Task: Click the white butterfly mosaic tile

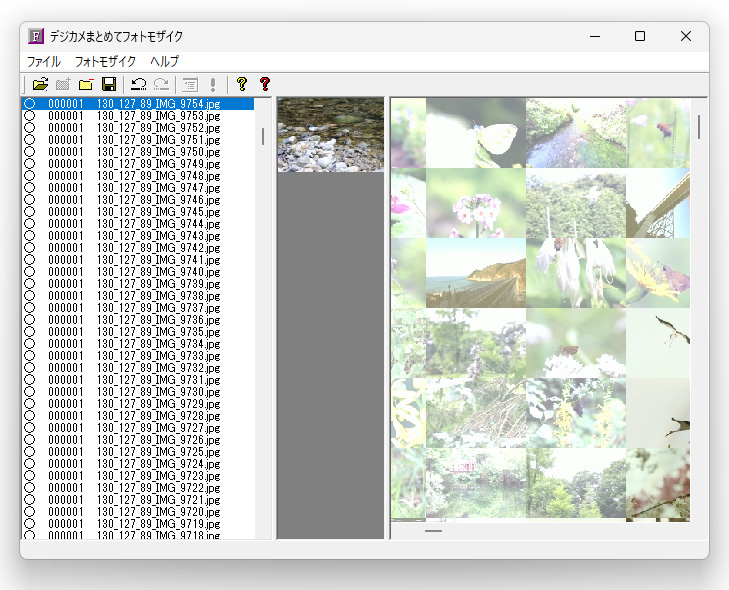Action: tap(476, 133)
